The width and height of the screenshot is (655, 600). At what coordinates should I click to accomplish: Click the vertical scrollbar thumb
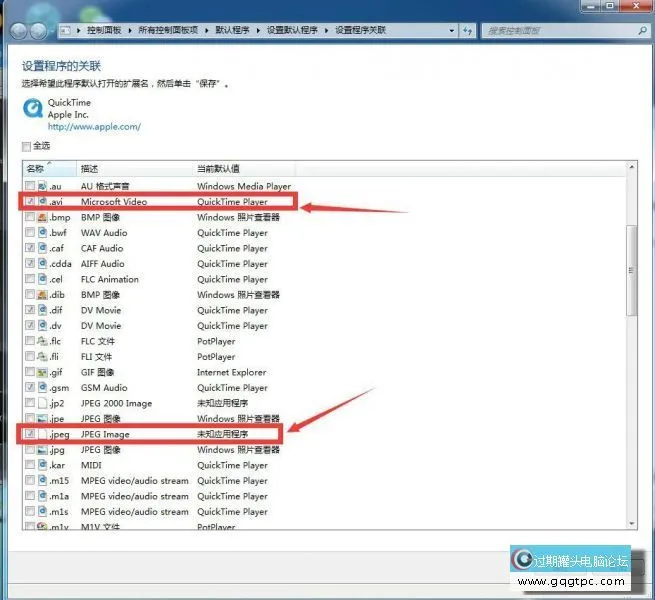[632, 271]
